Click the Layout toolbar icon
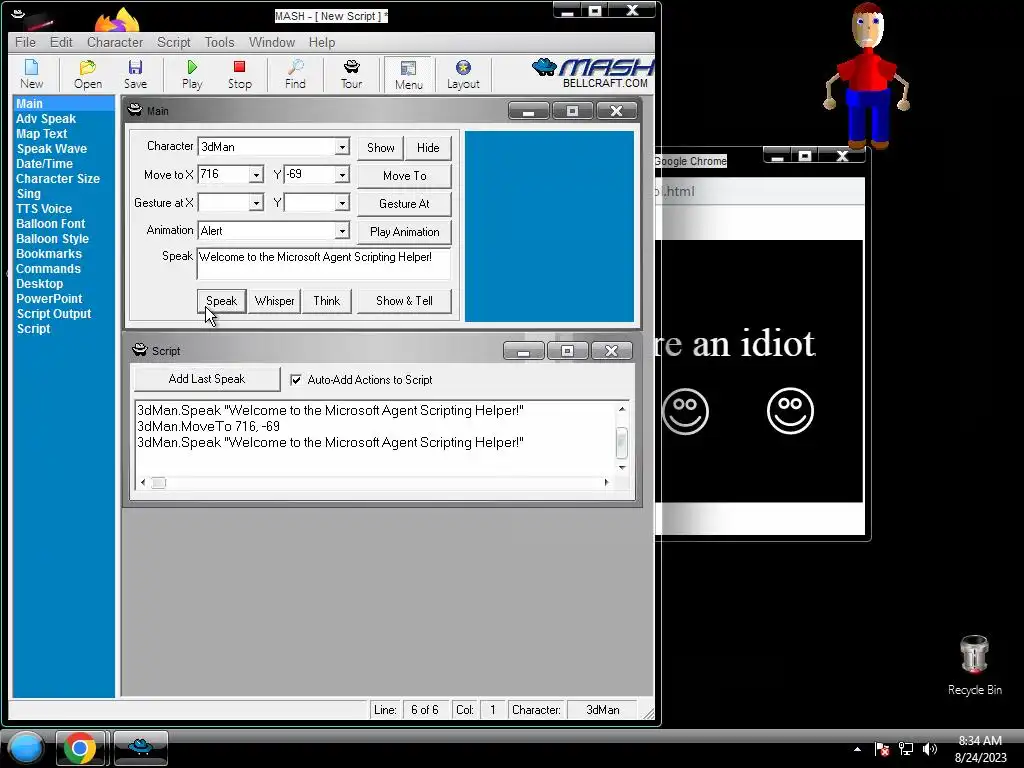This screenshot has width=1024, height=768. click(x=463, y=74)
